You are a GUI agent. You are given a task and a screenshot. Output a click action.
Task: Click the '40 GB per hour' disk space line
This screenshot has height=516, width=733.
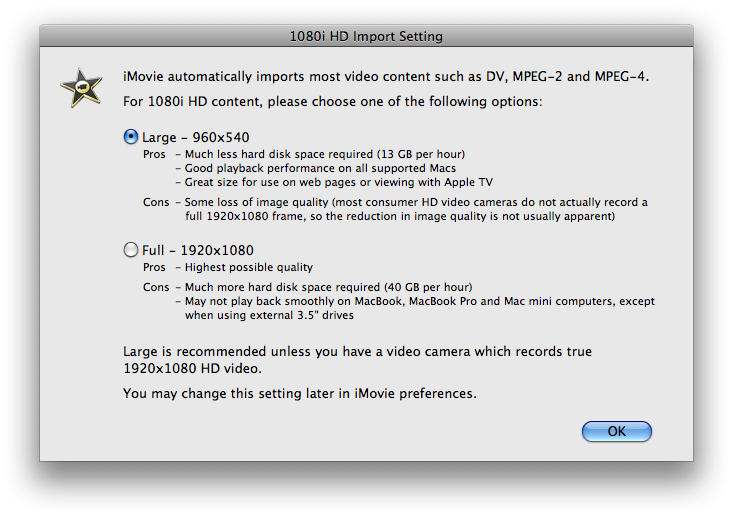[x=324, y=287]
